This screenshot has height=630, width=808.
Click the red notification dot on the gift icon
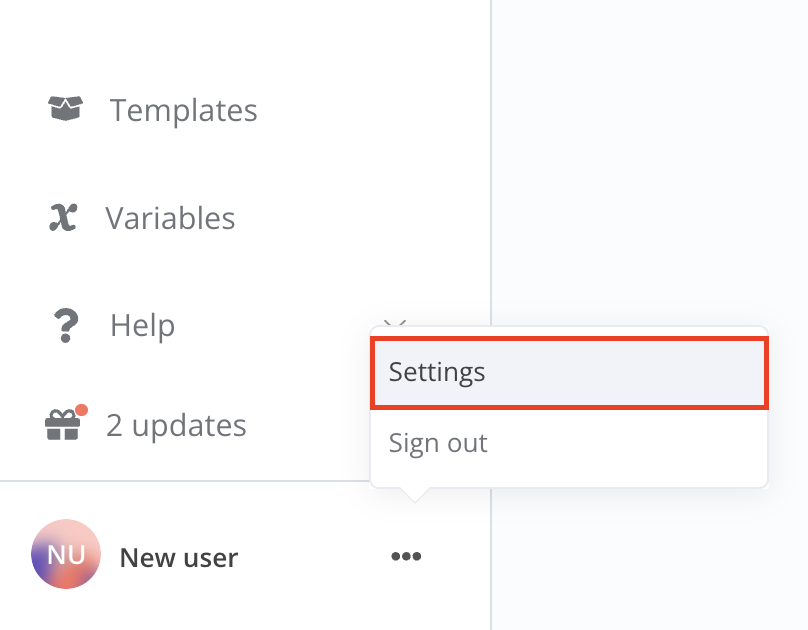pyautogui.click(x=82, y=407)
